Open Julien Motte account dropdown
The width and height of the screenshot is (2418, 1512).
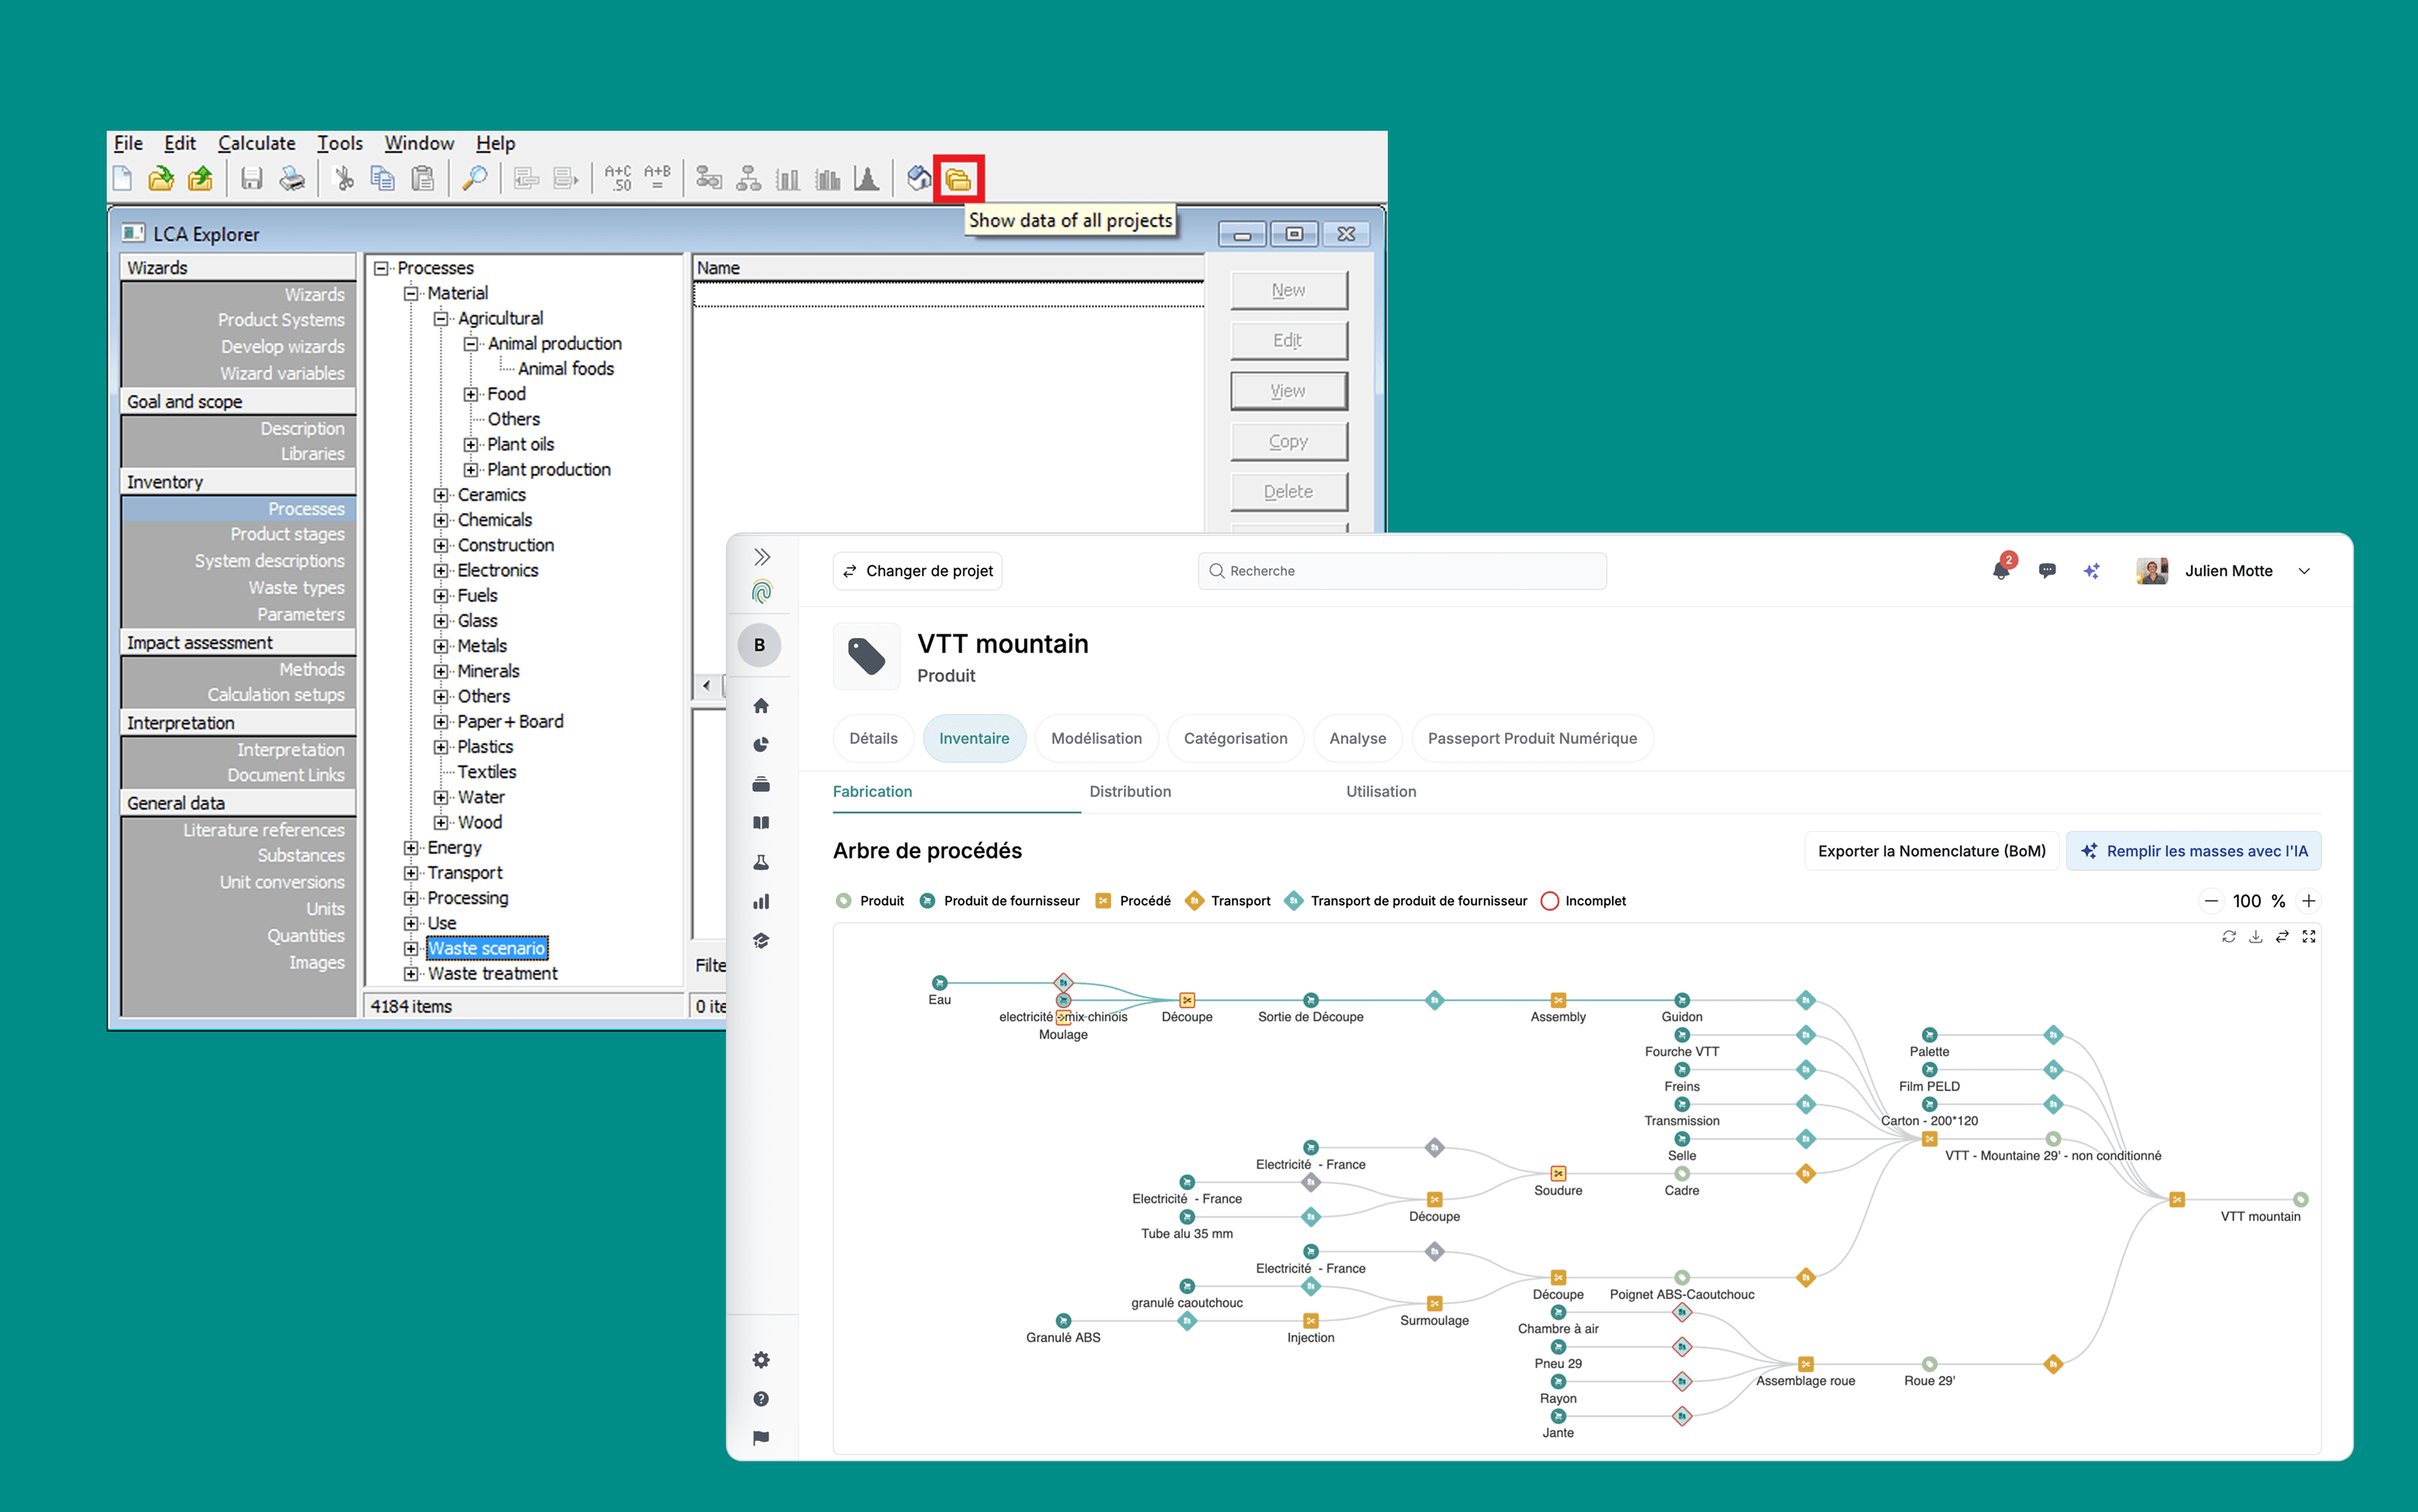[2304, 571]
